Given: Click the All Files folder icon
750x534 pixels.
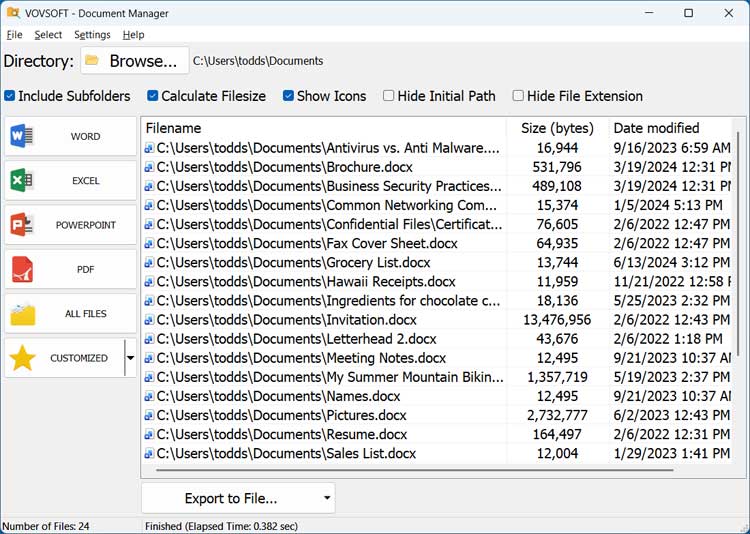Looking at the screenshot, I should click(22, 314).
